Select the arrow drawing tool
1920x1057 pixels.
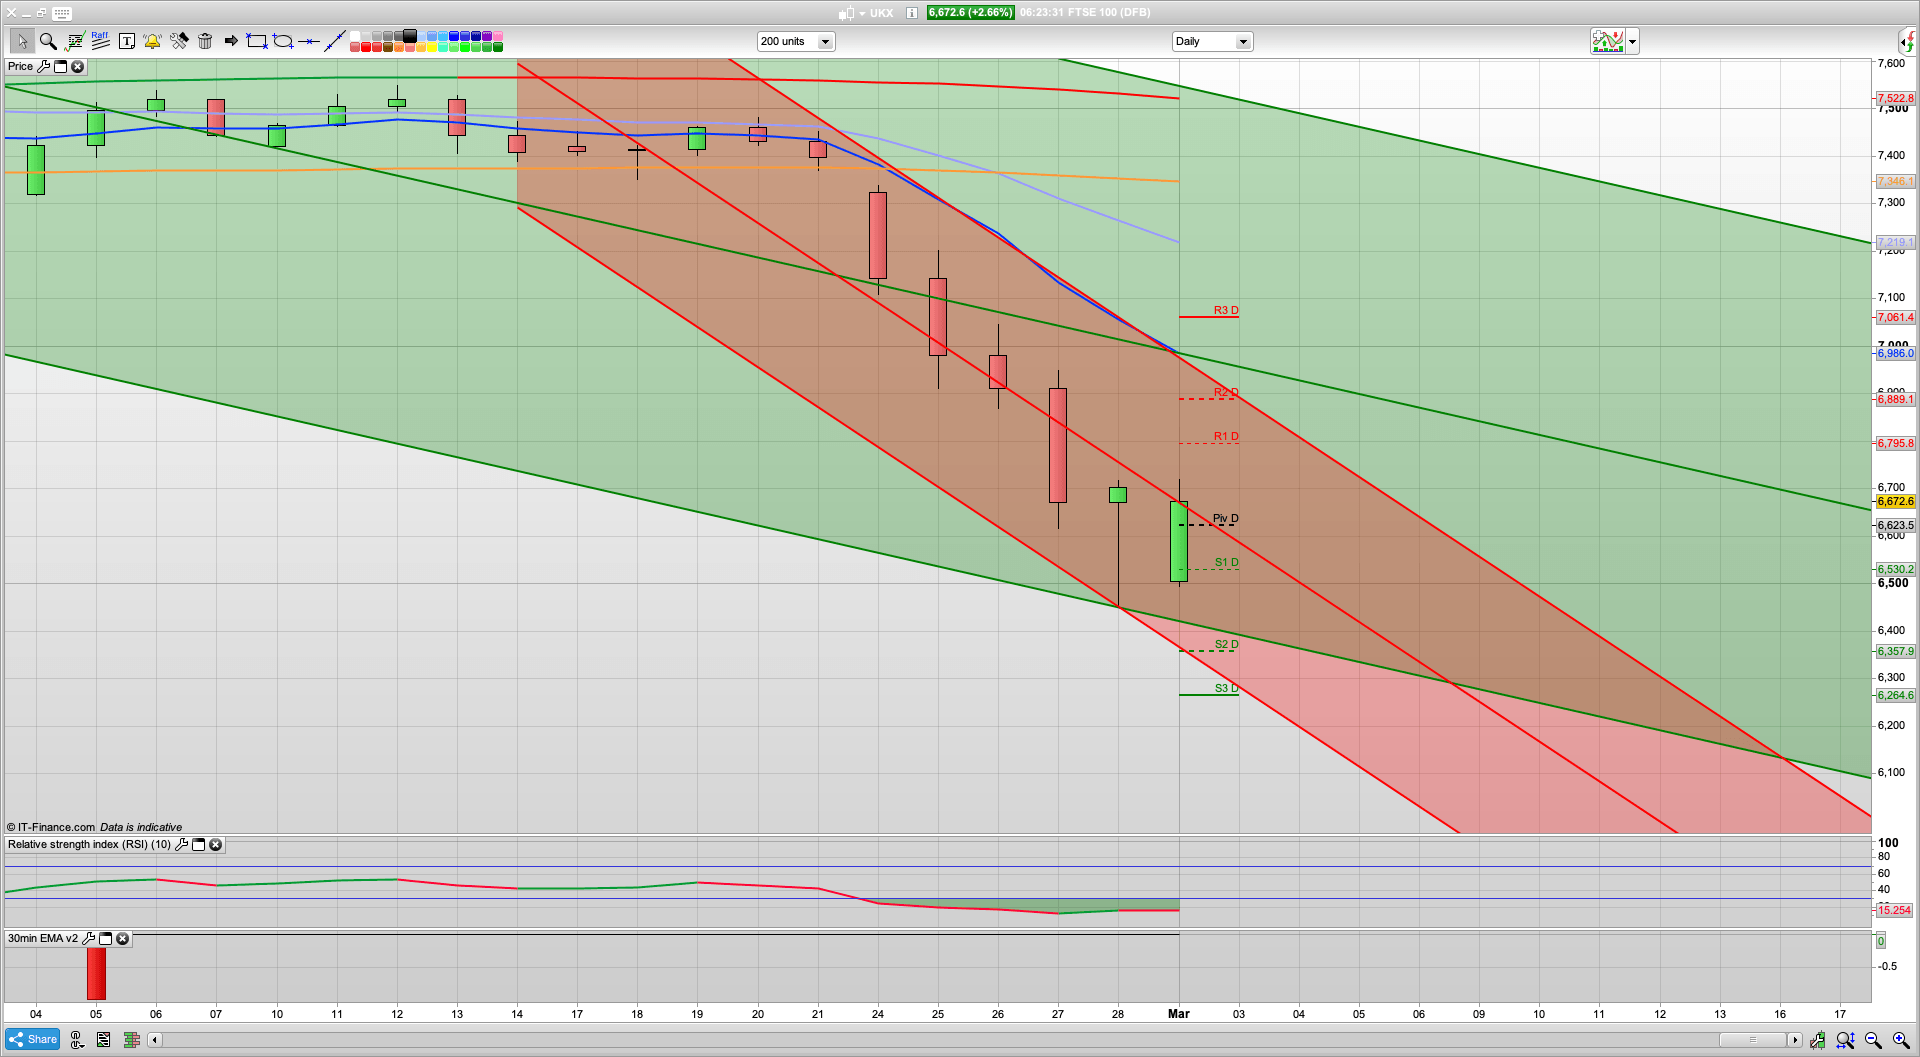tap(231, 41)
